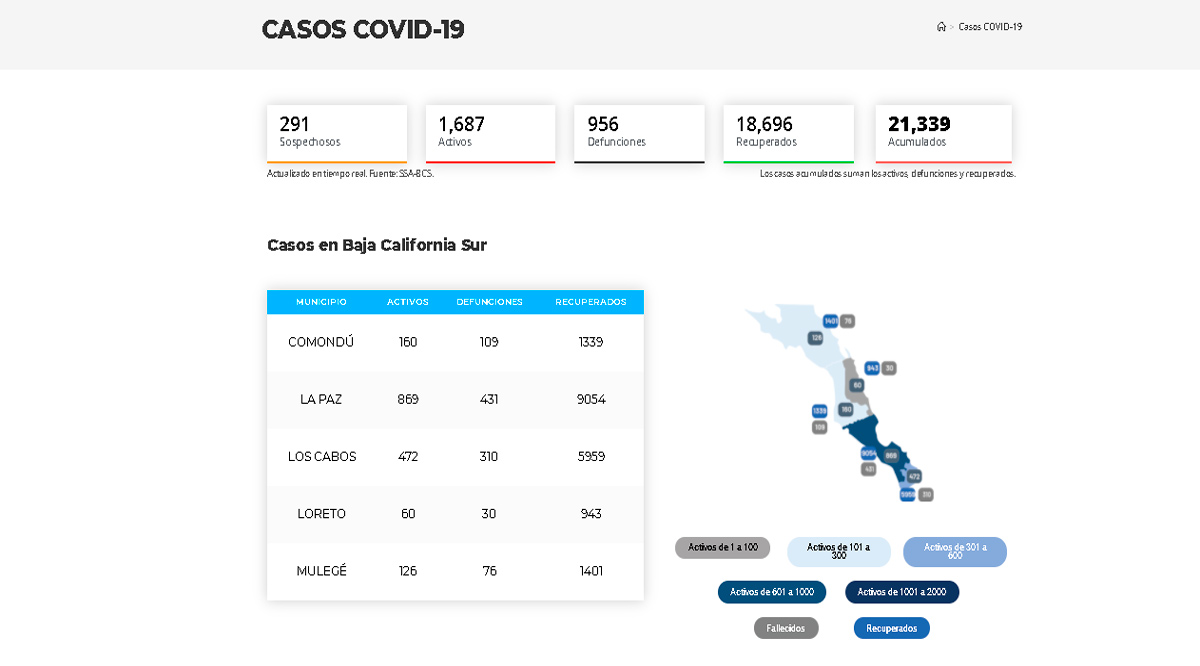Select the LA PAZ table row
The height and width of the screenshot is (666, 1200).
[455, 399]
